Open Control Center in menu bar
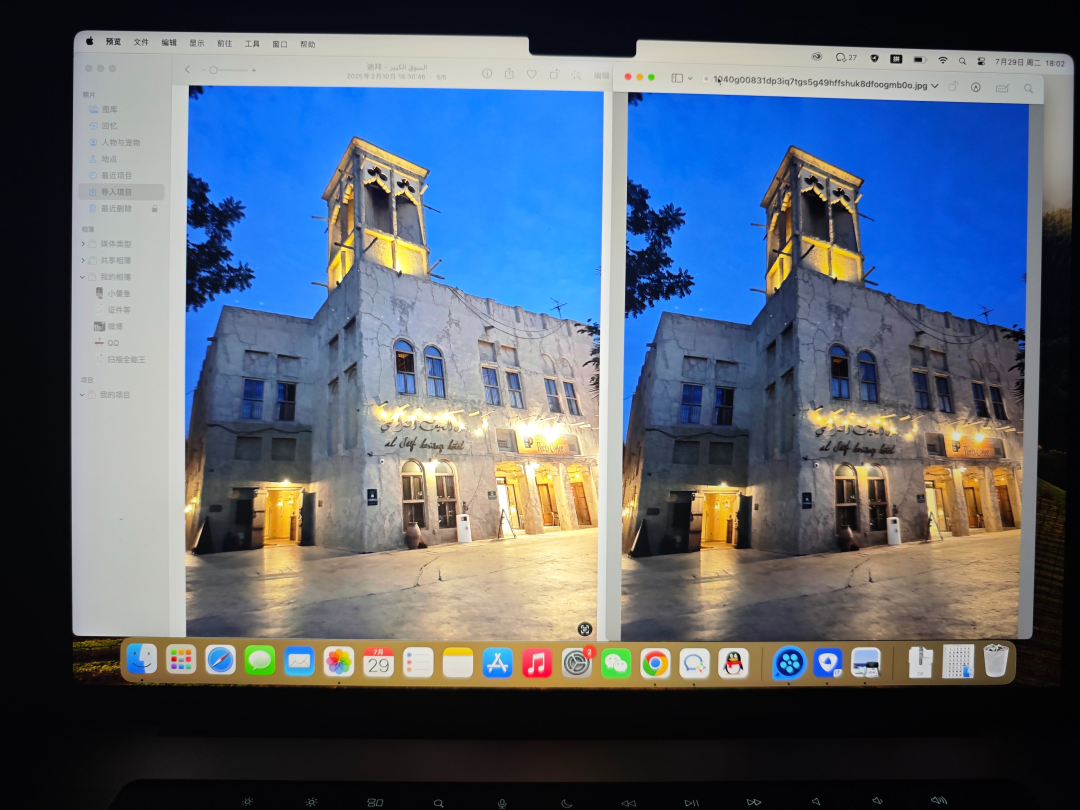 click(982, 61)
